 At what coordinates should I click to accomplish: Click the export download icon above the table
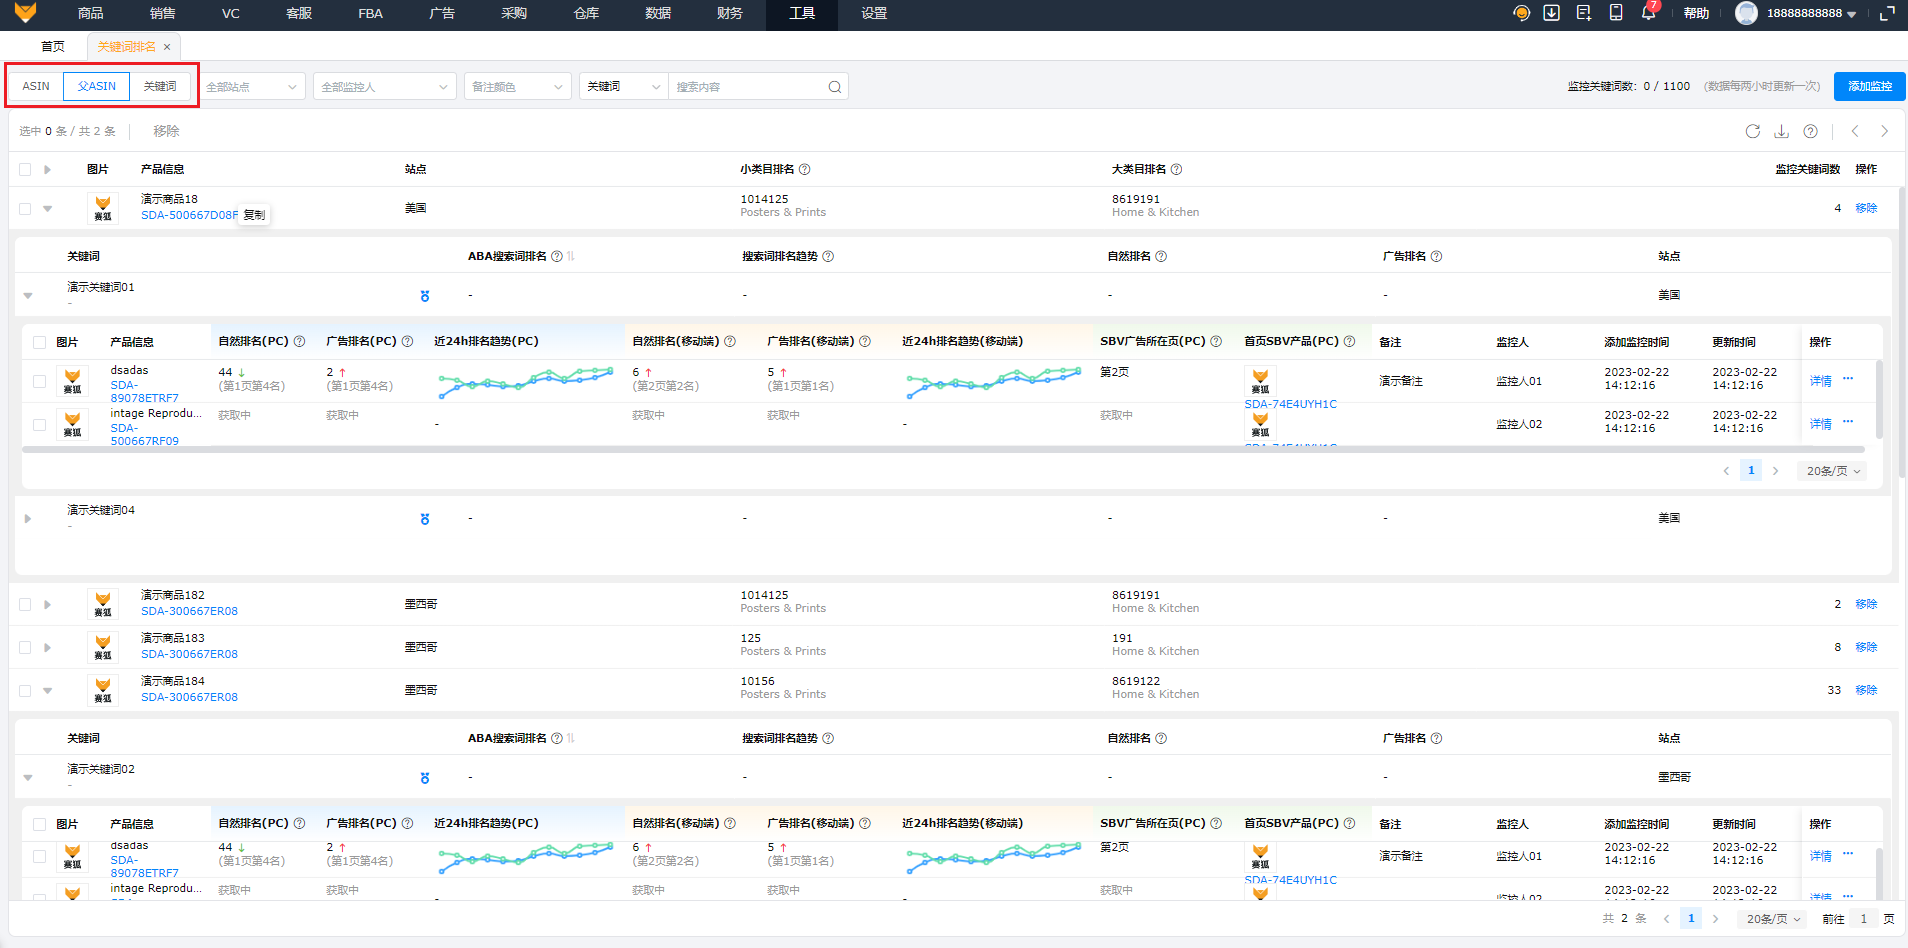point(1781,131)
